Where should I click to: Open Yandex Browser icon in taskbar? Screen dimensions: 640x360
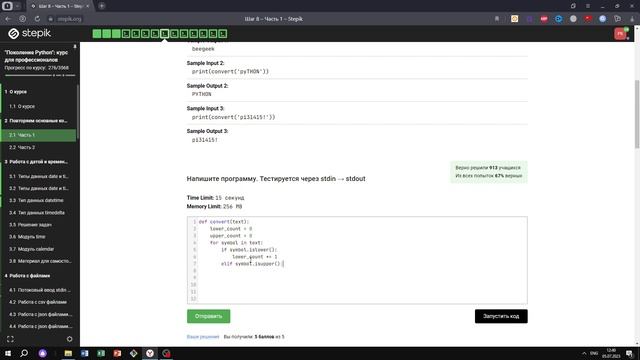tap(150, 353)
